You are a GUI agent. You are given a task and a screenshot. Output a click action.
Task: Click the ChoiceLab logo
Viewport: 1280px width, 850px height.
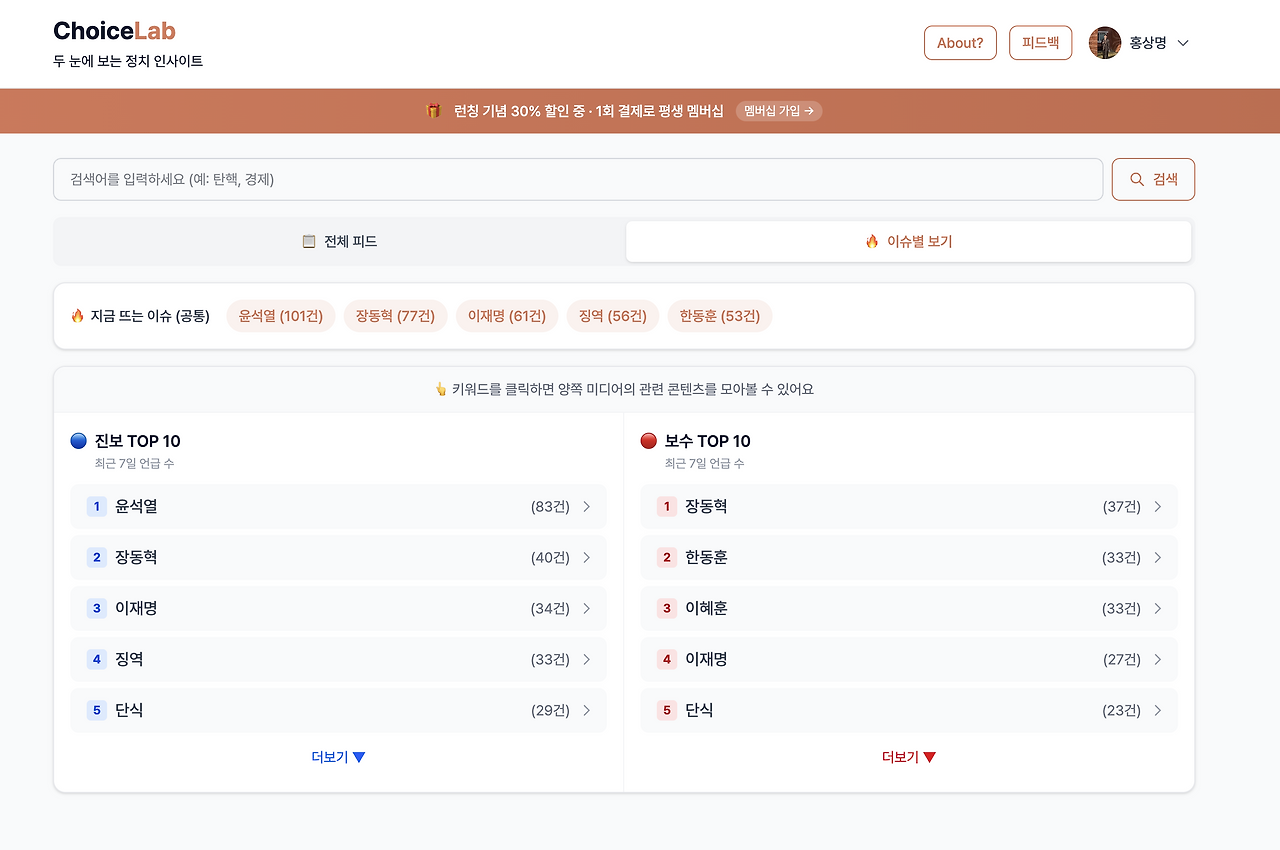pyautogui.click(x=114, y=31)
